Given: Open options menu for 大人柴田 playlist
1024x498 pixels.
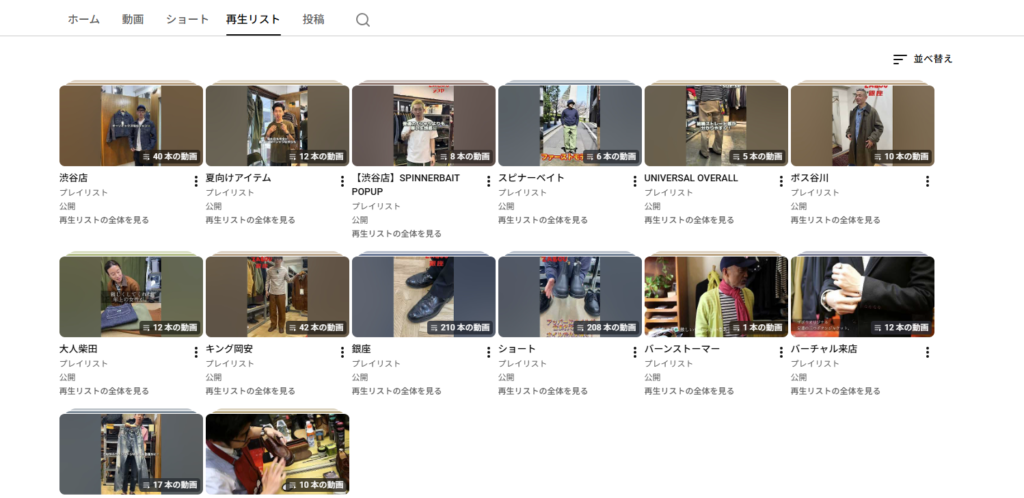Looking at the screenshot, I should point(196,352).
